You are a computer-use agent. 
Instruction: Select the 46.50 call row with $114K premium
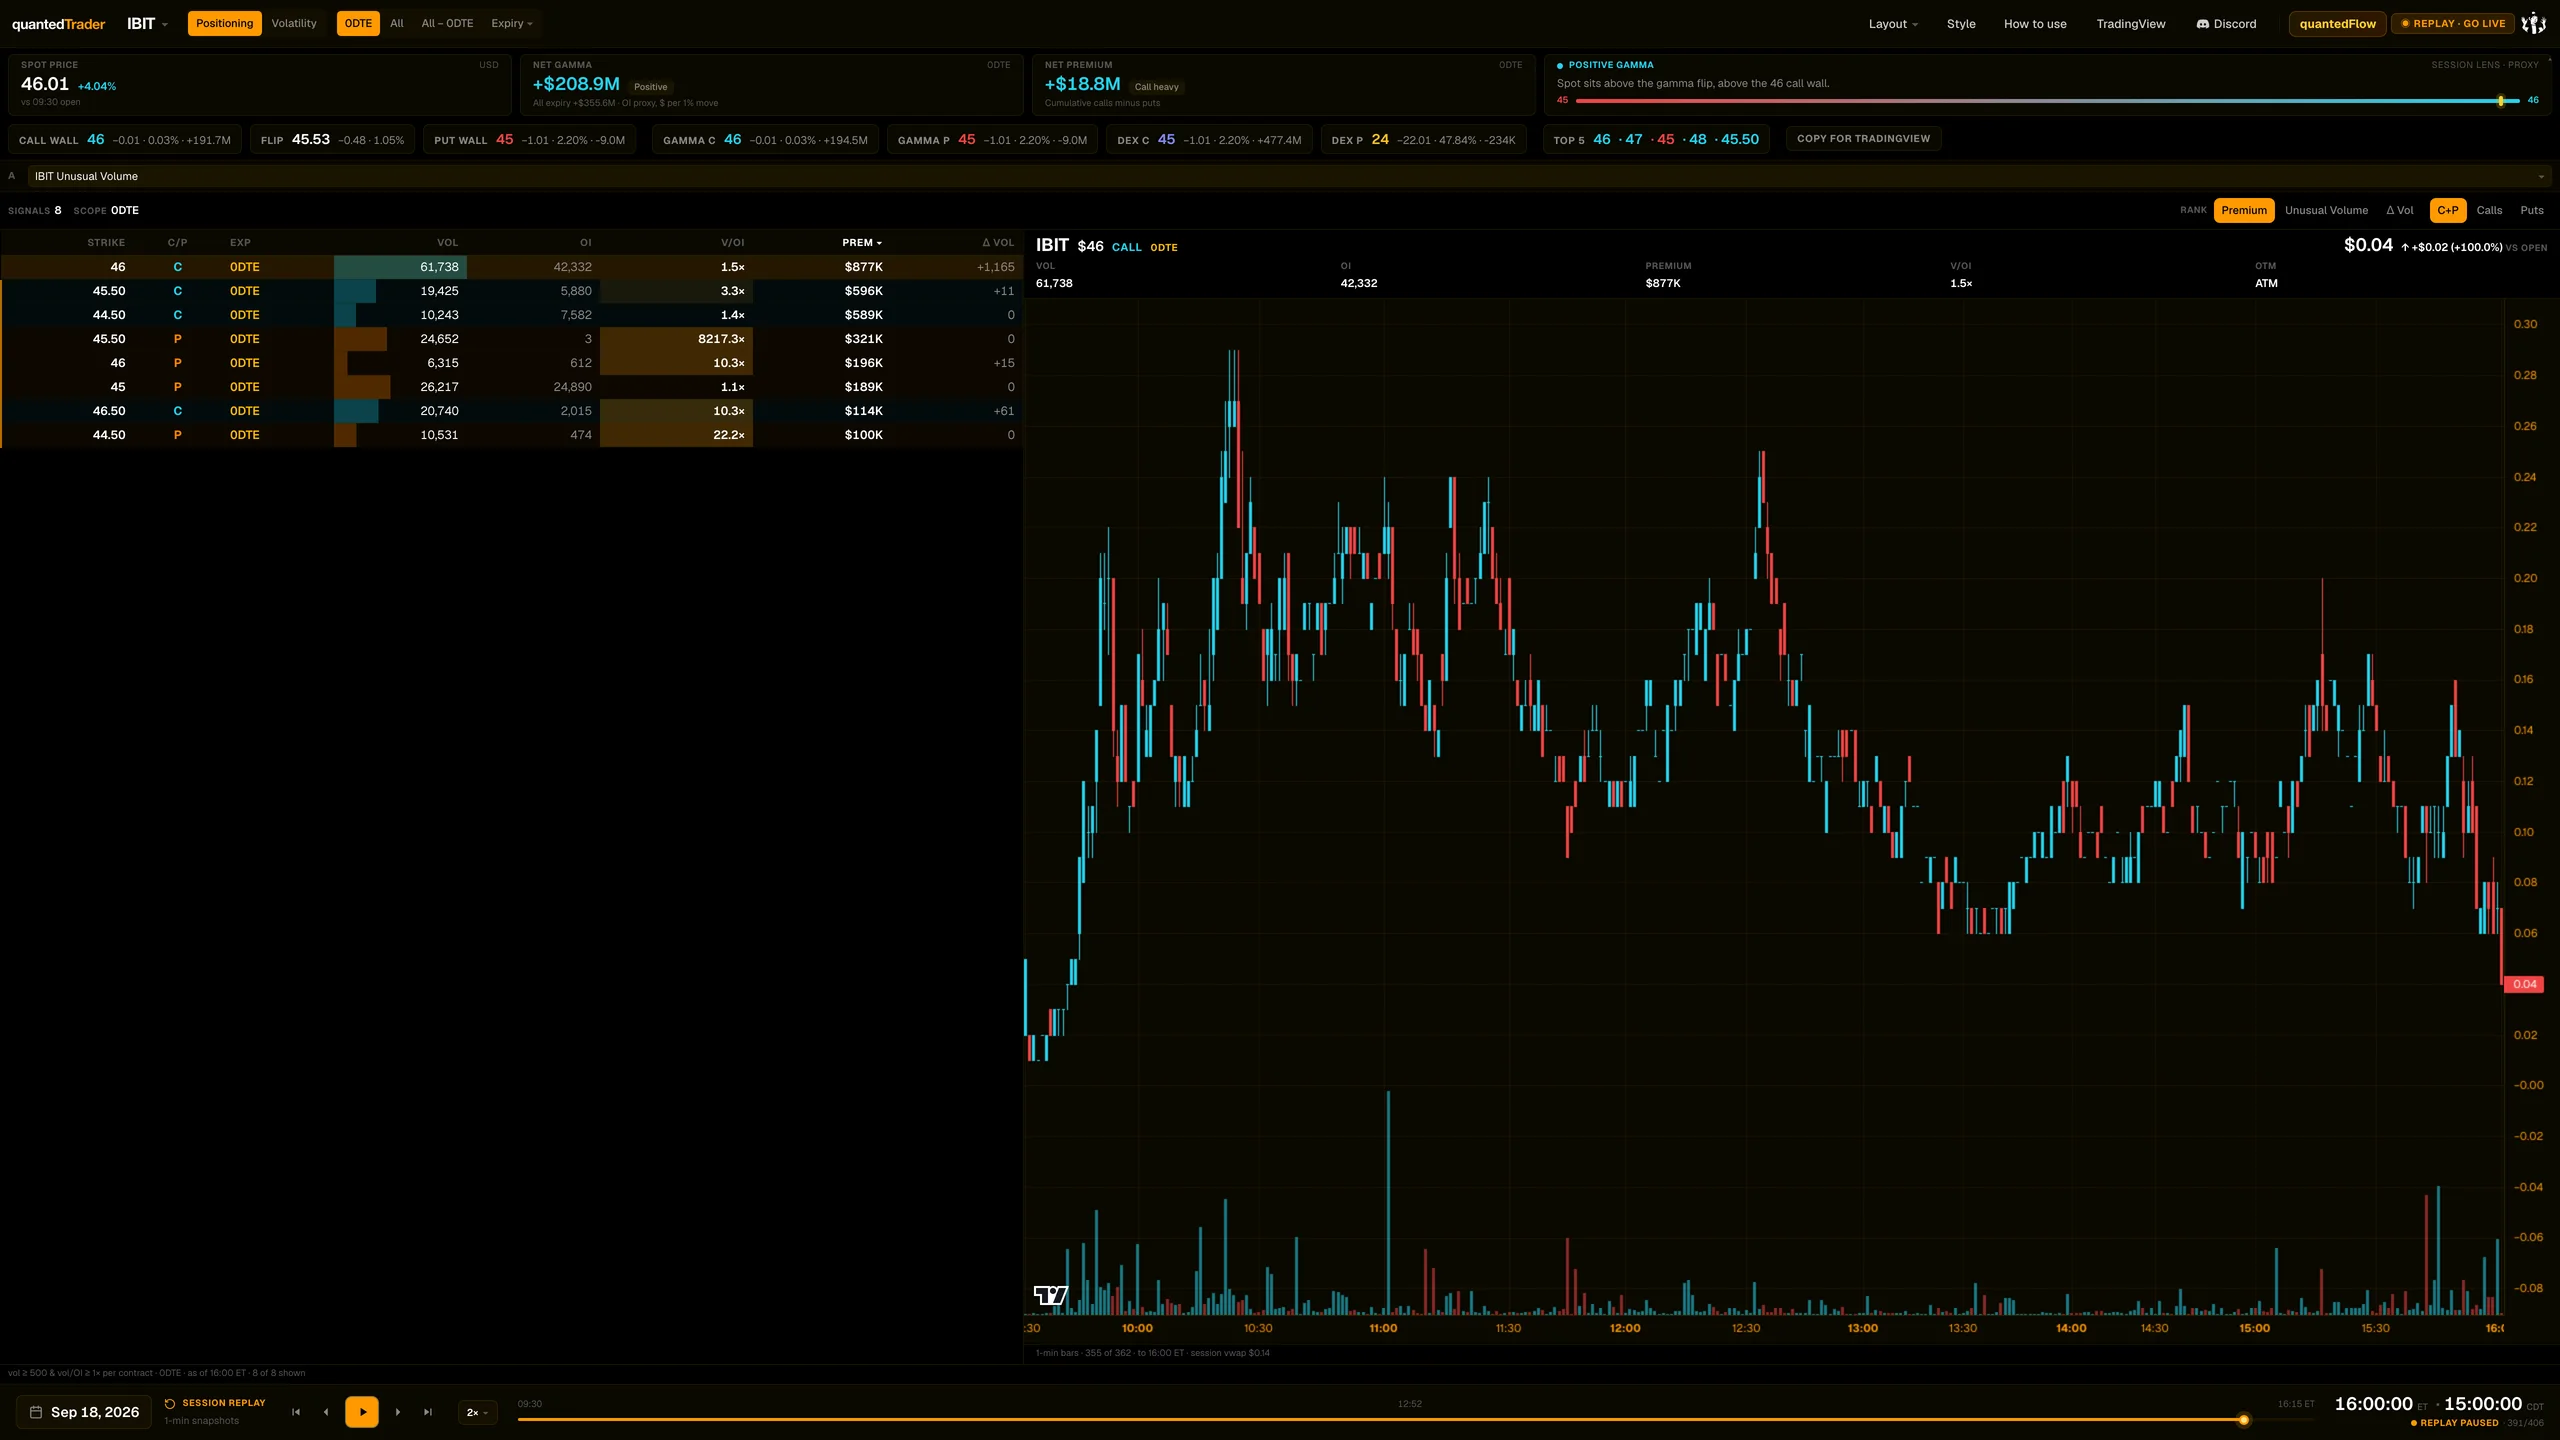(x=511, y=411)
